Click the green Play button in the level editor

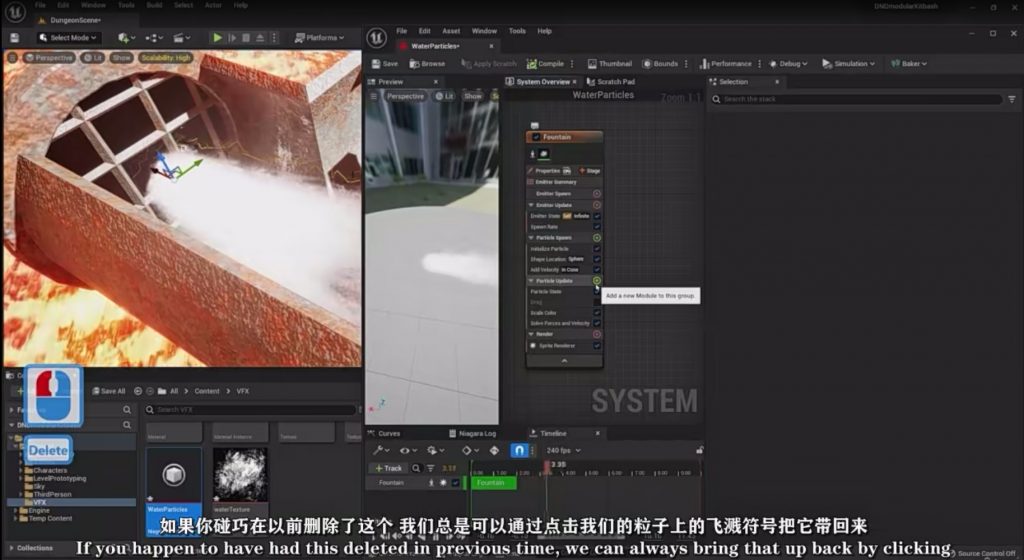click(x=217, y=38)
